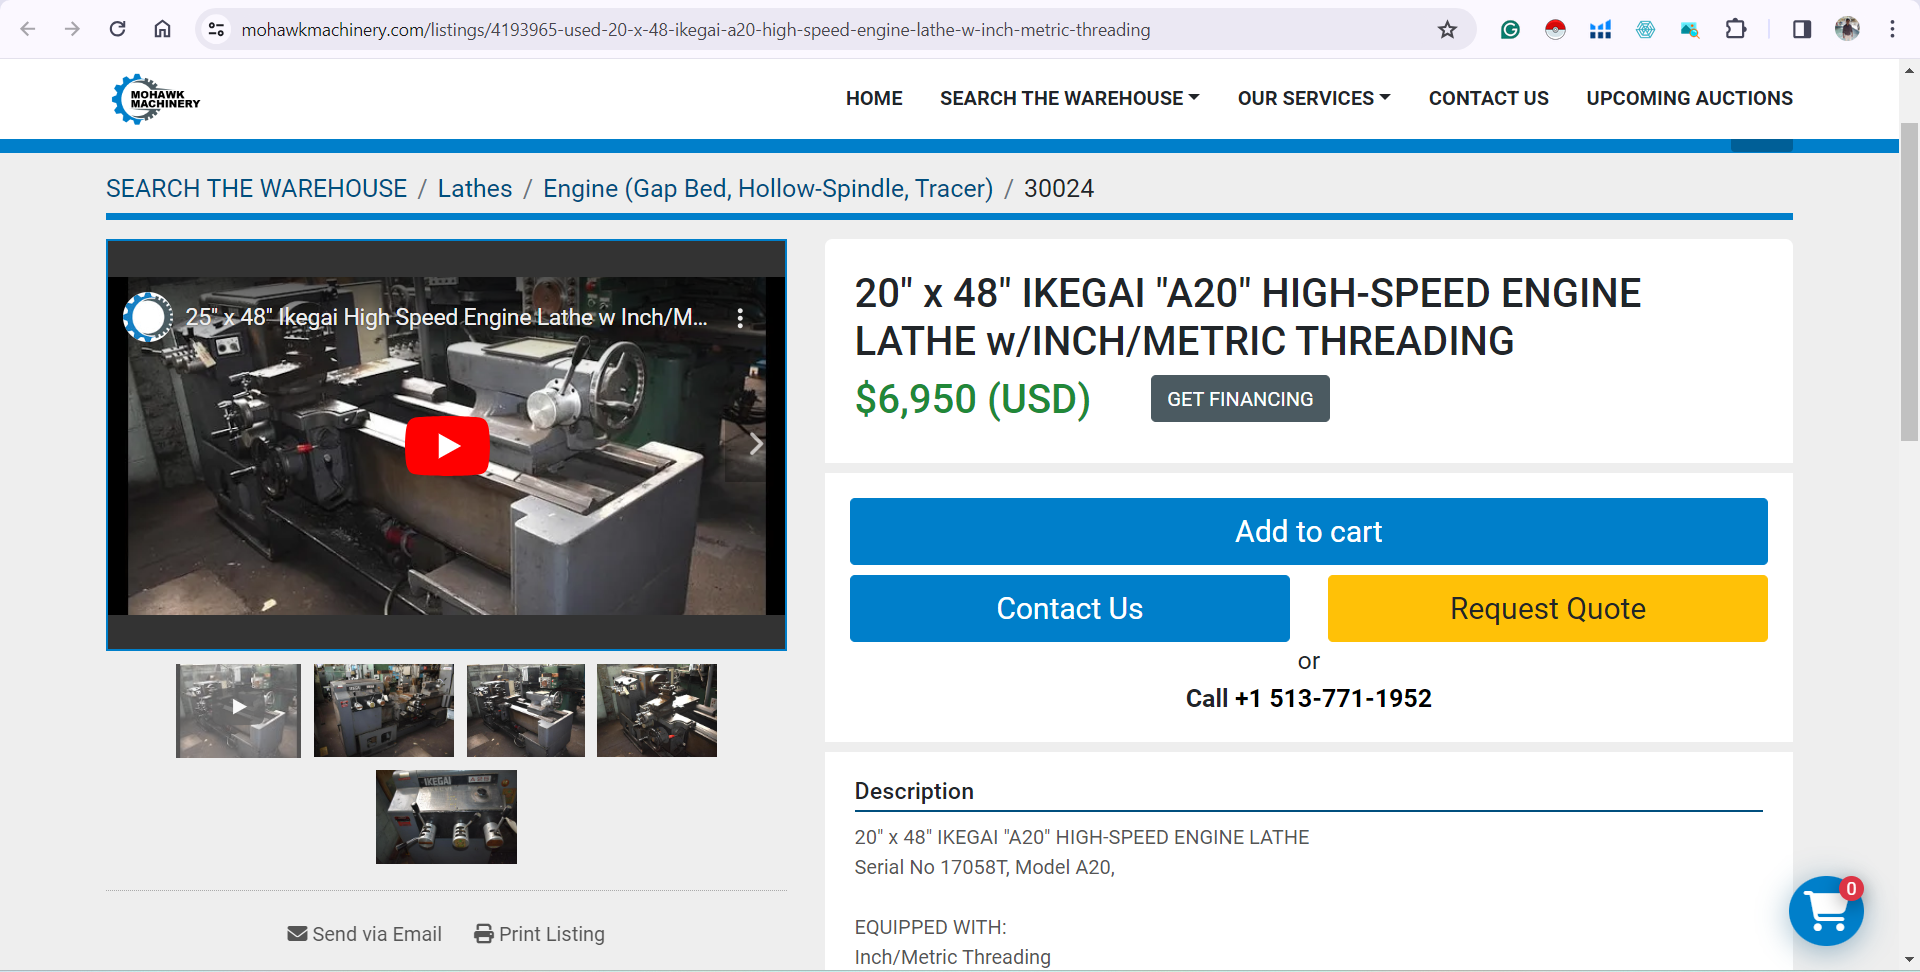Click the teal atom-like extension icon

1645,29
